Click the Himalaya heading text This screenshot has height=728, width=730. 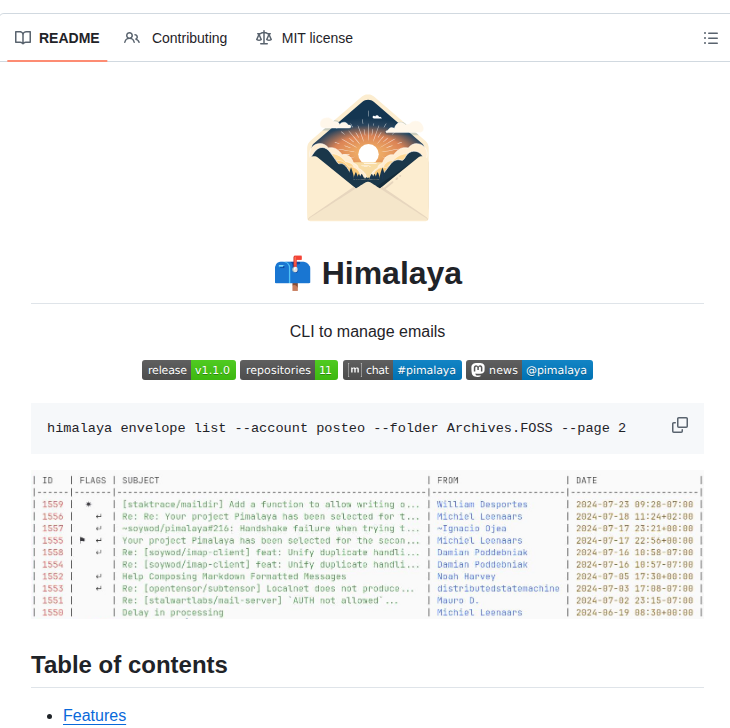coord(392,273)
